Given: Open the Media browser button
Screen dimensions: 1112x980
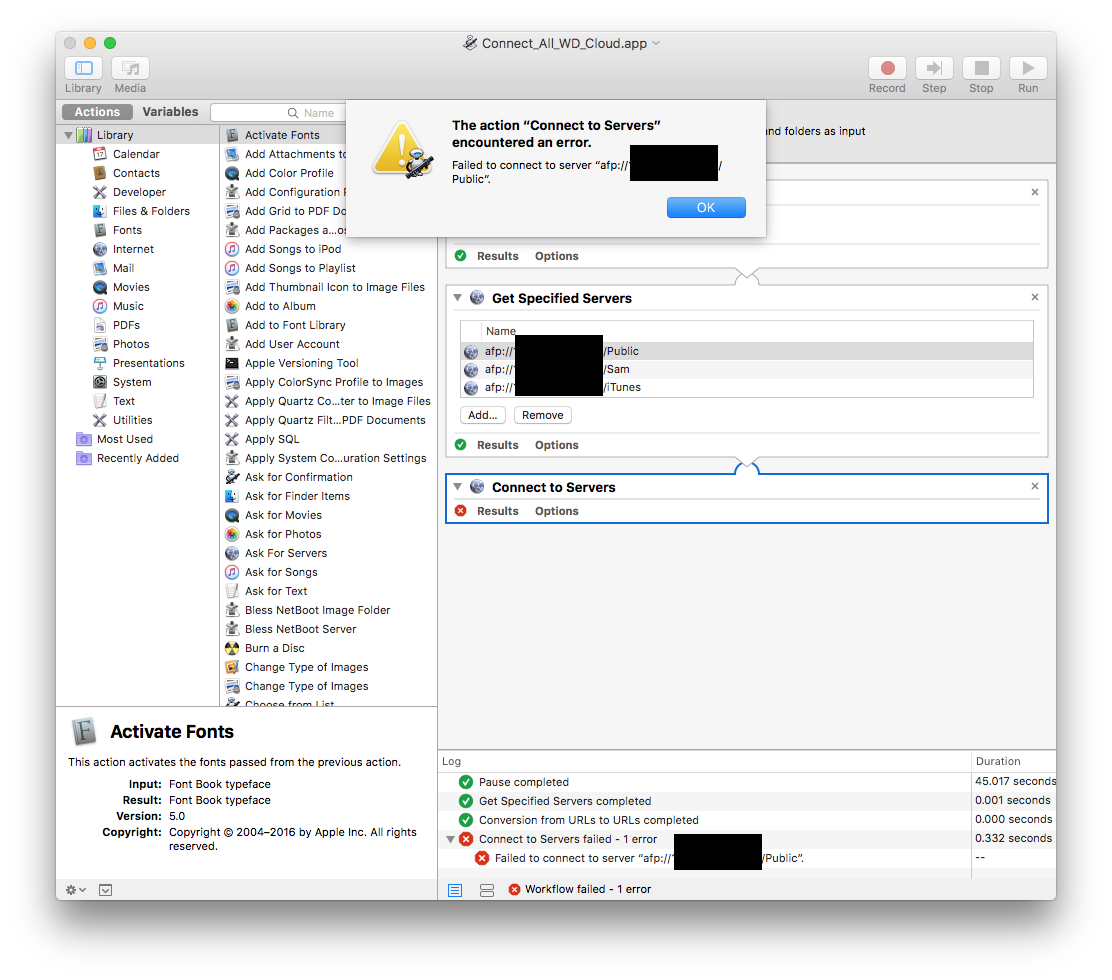Looking at the screenshot, I should pyautogui.click(x=130, y=68).
